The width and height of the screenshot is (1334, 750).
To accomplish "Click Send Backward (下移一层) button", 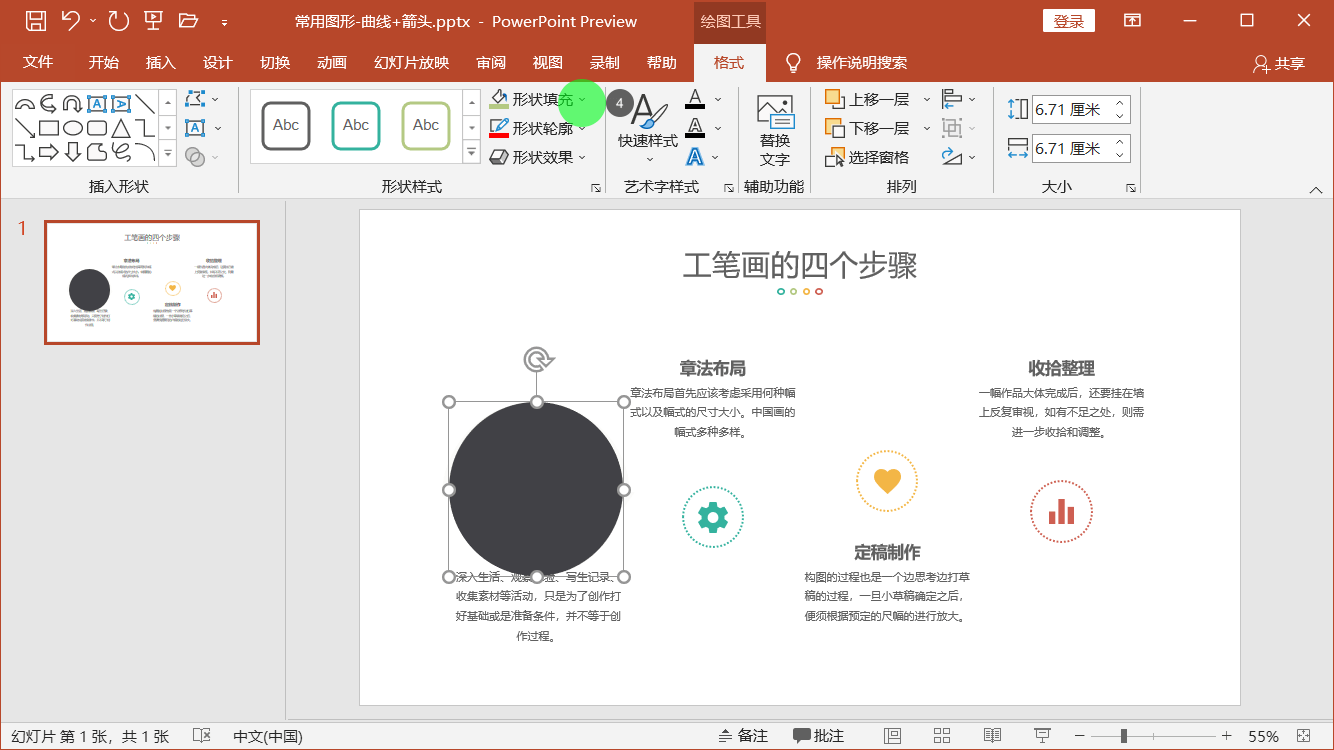I will 867,128.
